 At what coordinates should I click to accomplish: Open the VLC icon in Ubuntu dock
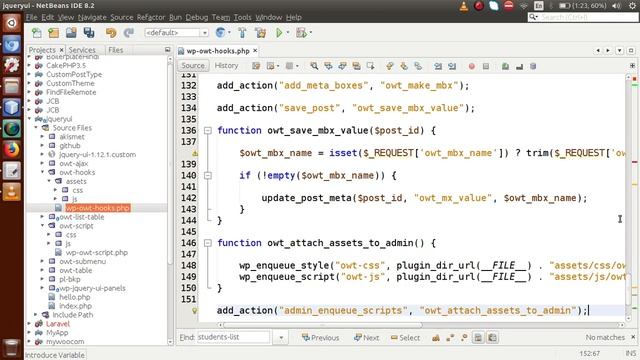11,192
